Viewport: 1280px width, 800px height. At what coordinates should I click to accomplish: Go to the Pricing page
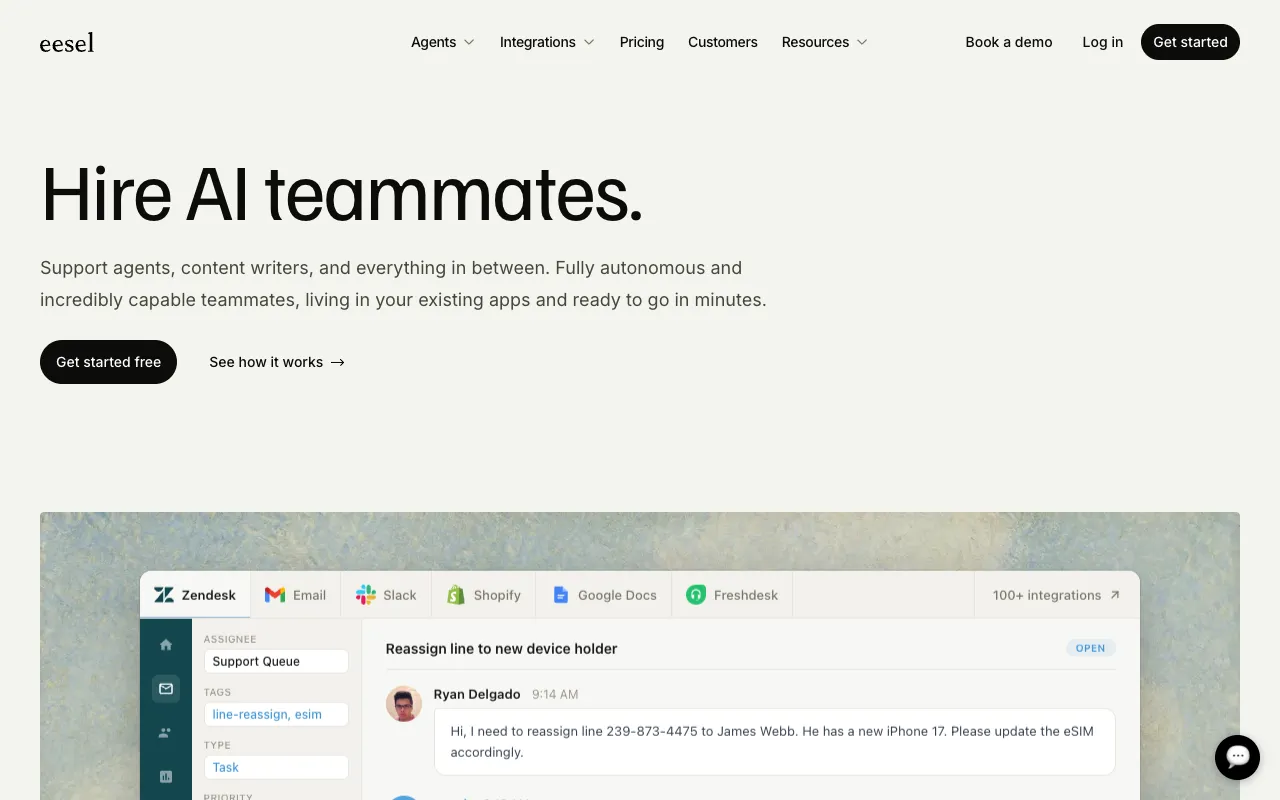coord(642,42)
